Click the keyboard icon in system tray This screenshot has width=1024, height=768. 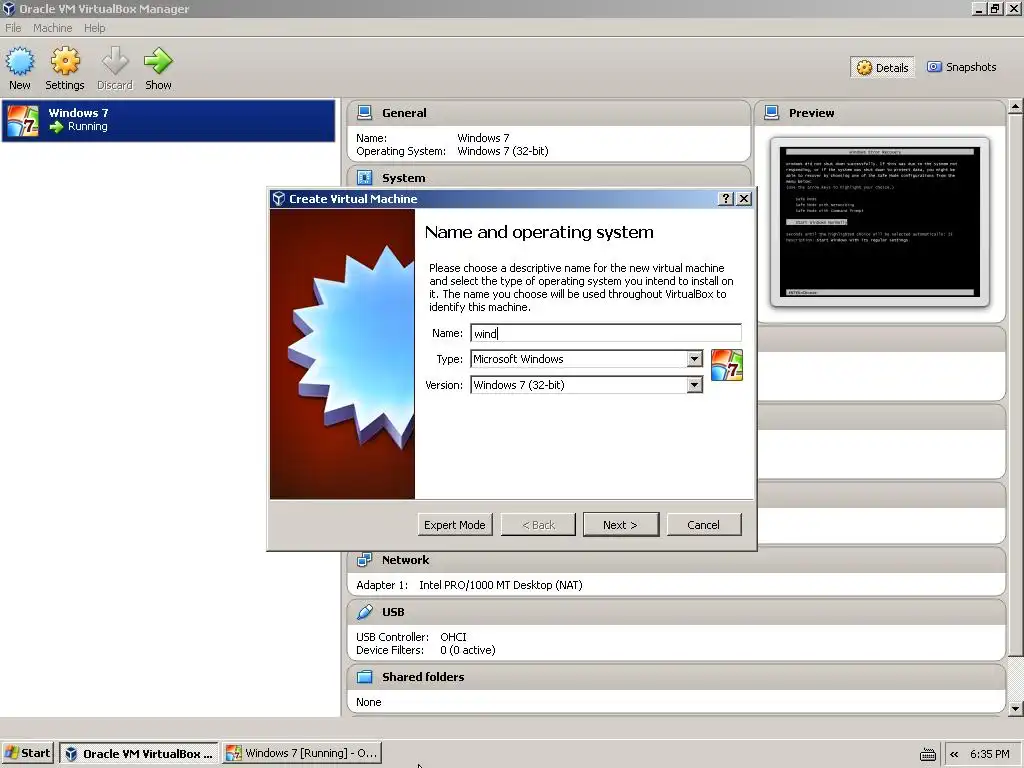tap(927, 755)
